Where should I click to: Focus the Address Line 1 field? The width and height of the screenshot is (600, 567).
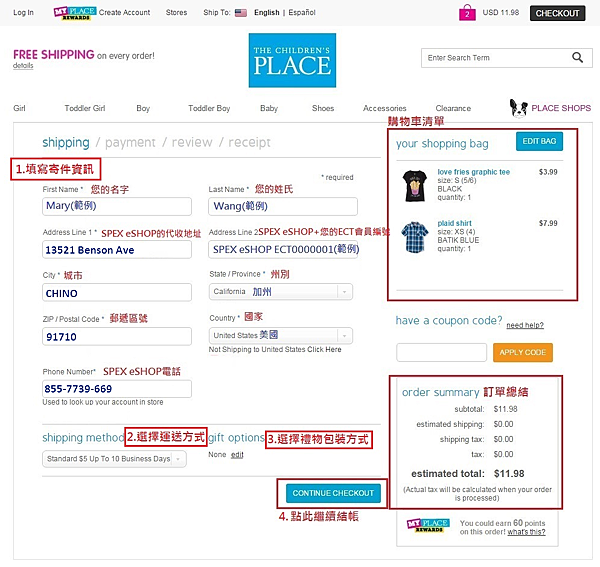tap(117, 250)
